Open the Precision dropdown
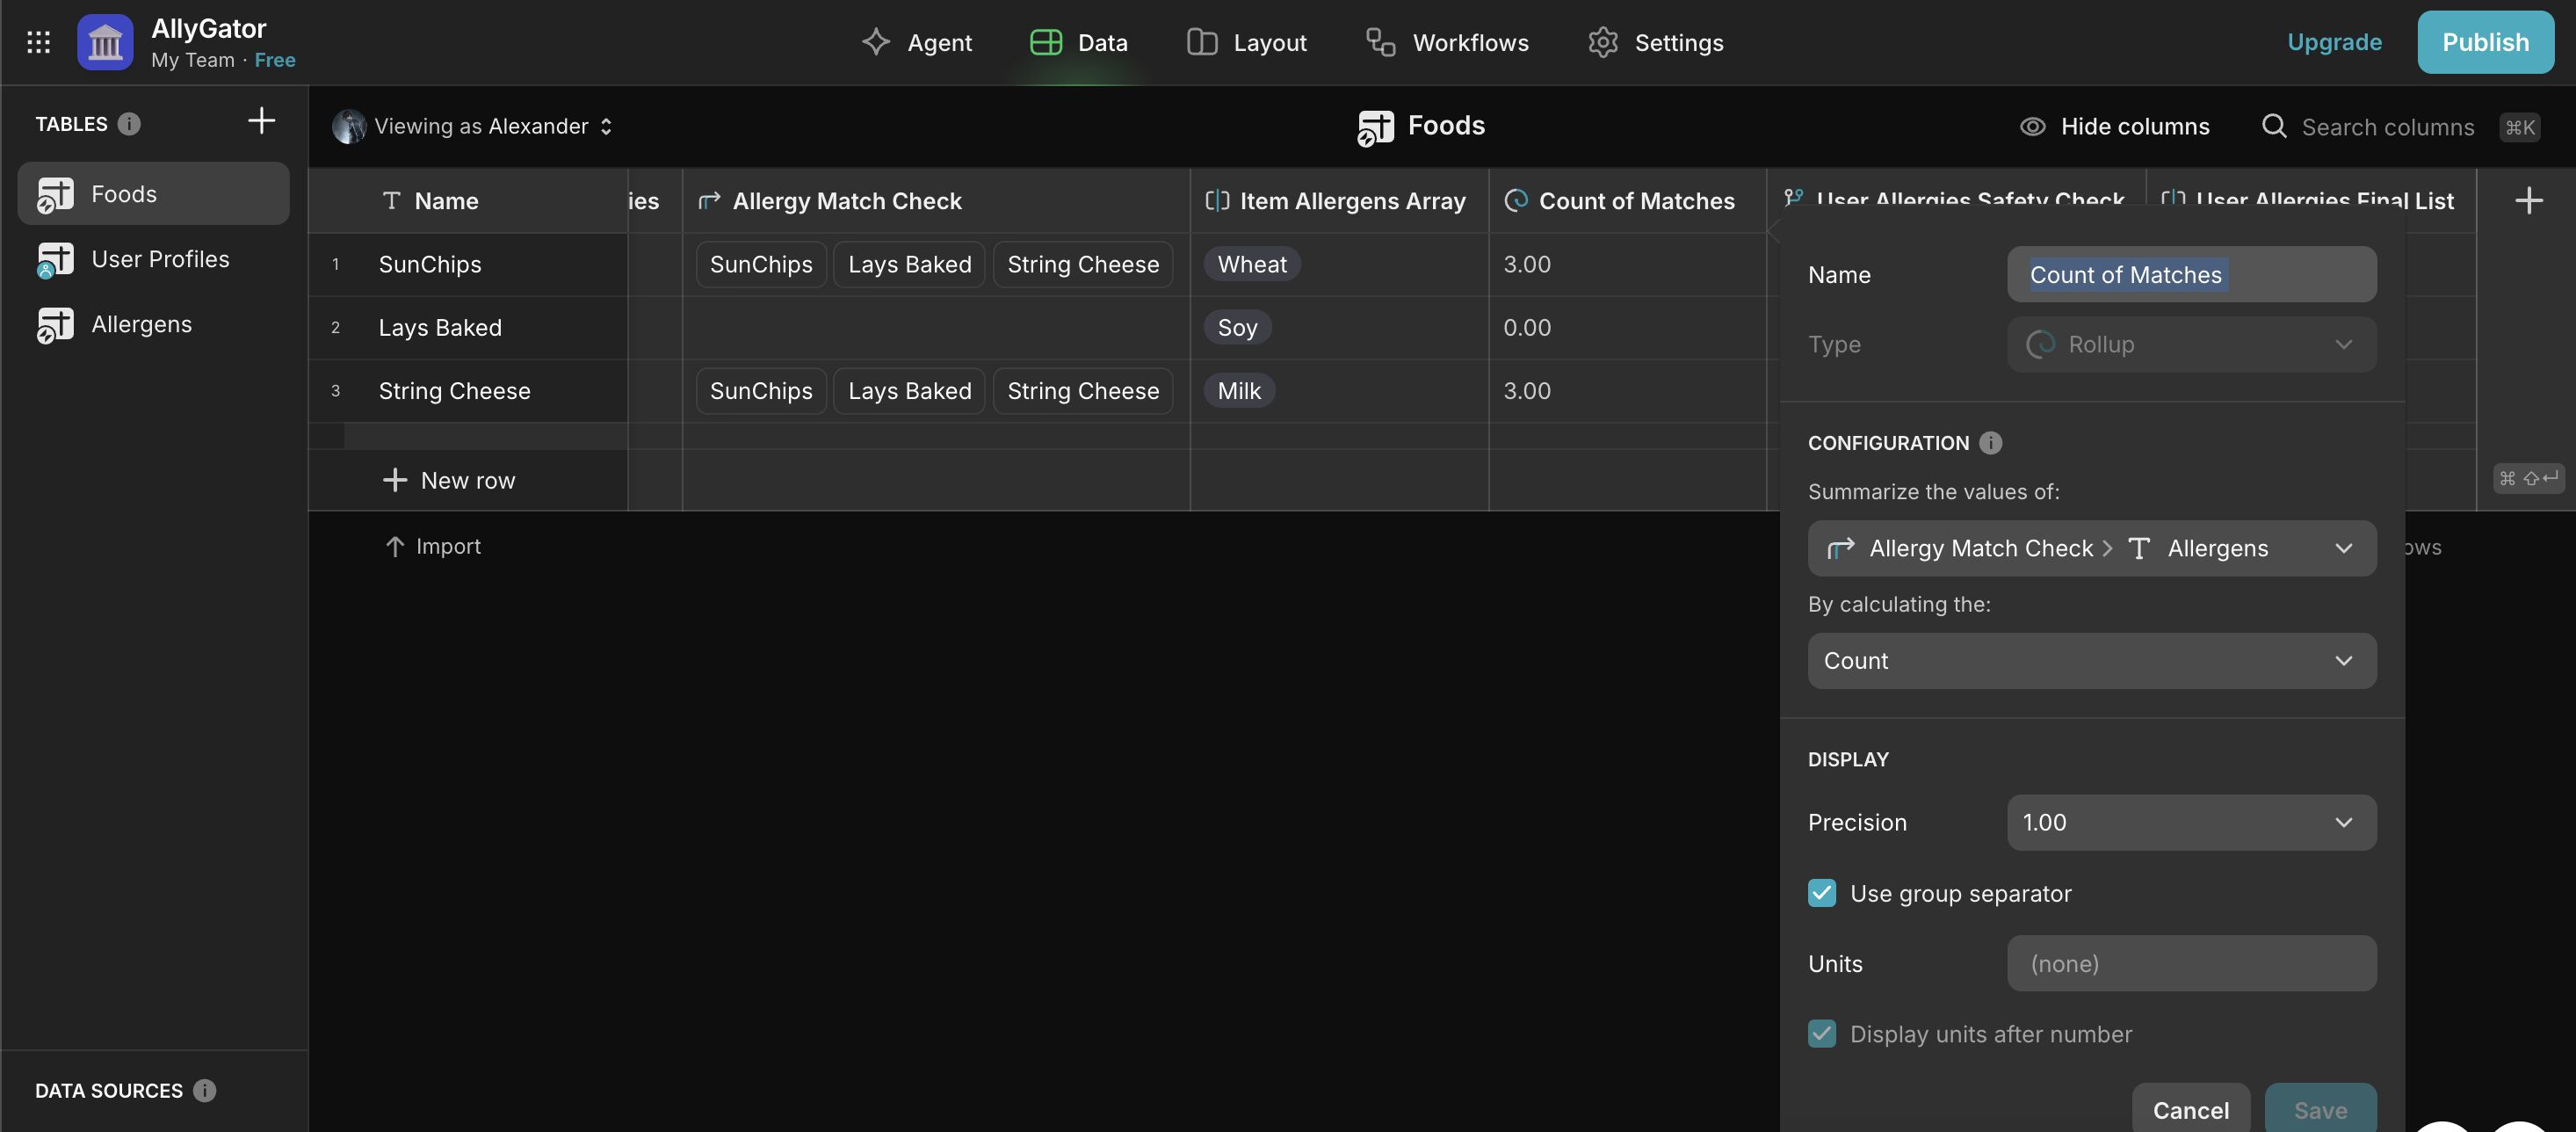The image size is (2576, 1132). coord(2191,822)
